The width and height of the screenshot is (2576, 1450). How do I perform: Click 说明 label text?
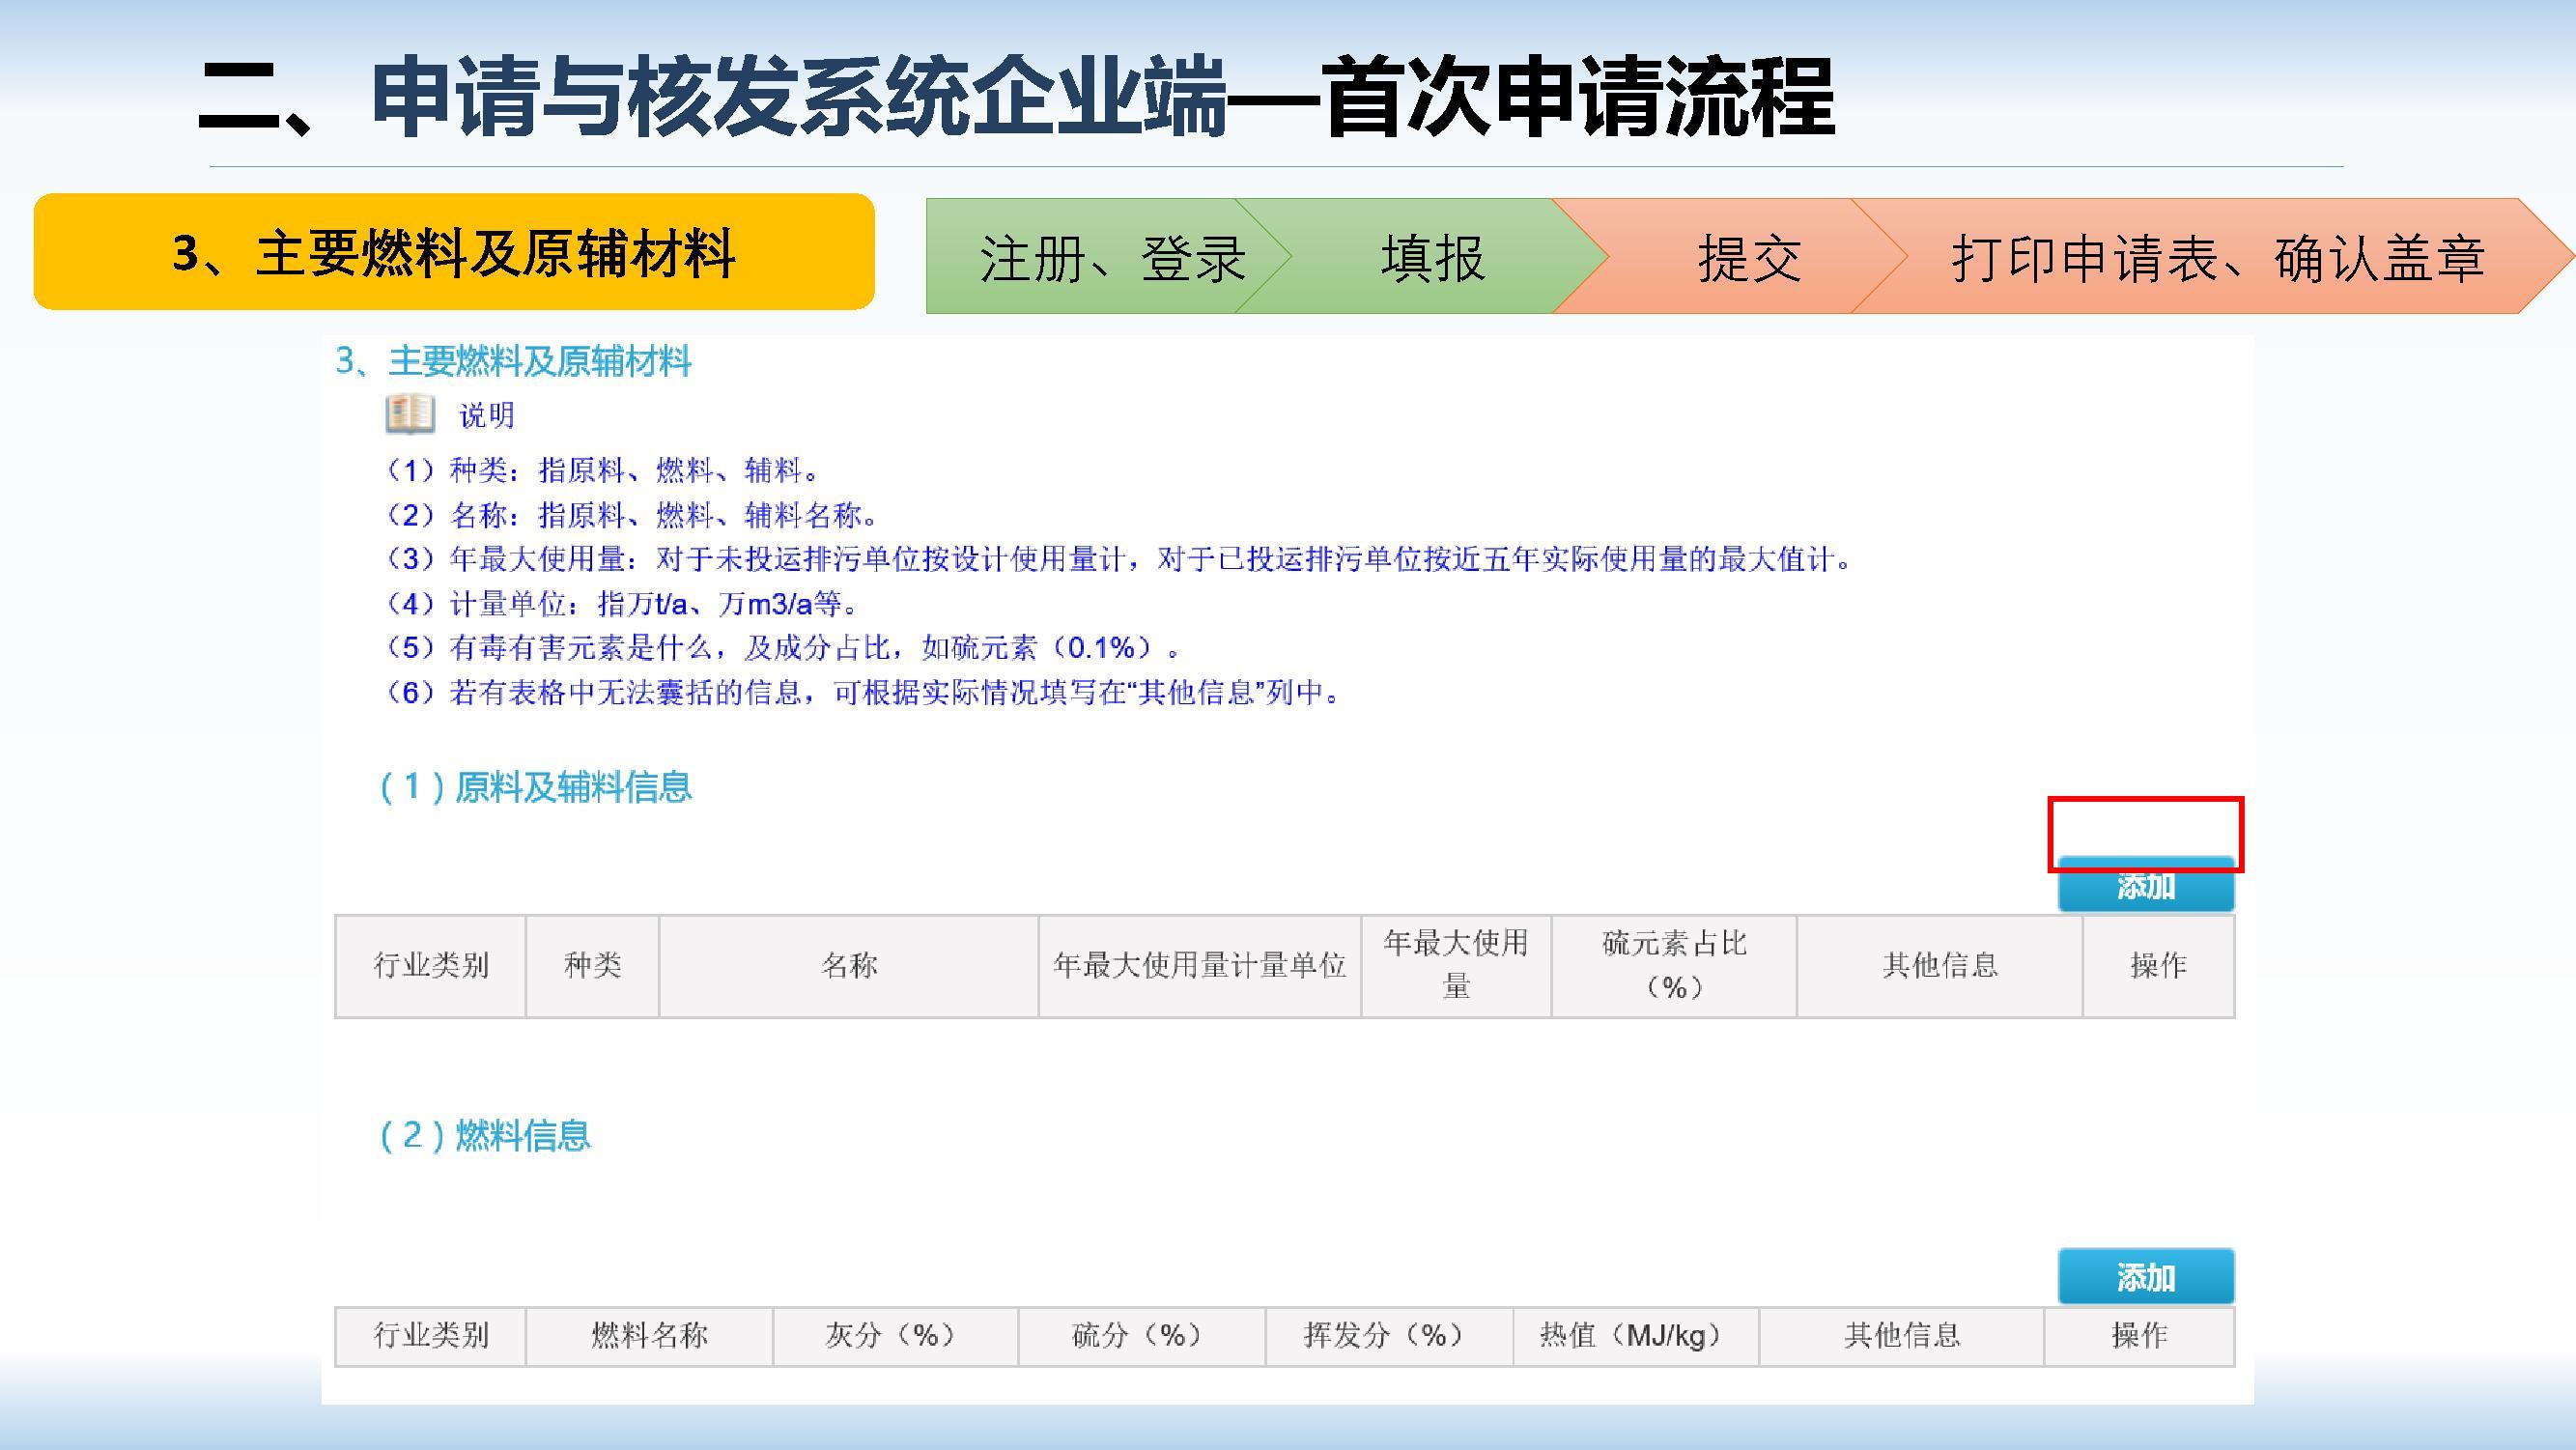point(487,415)
